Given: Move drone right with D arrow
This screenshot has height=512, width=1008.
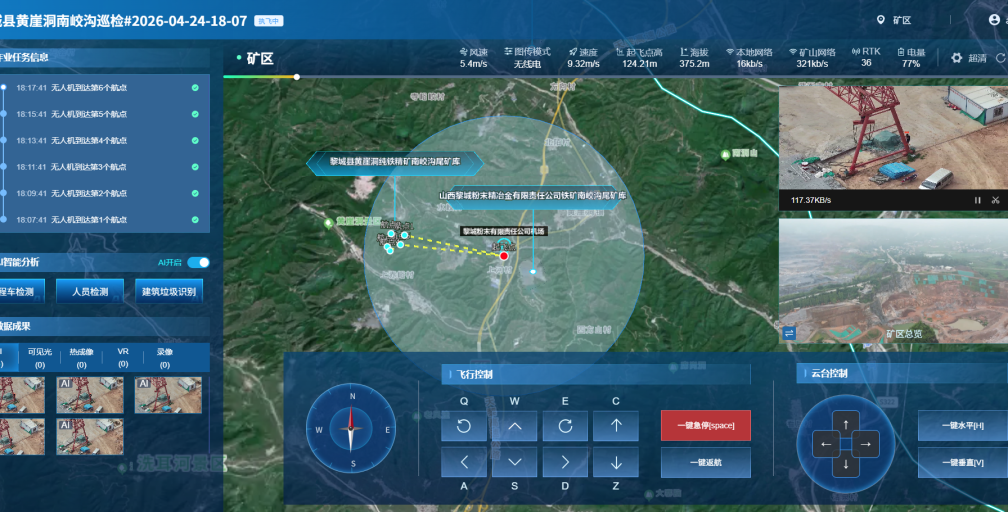Looking at the screenshot, I should pos(565,462).
